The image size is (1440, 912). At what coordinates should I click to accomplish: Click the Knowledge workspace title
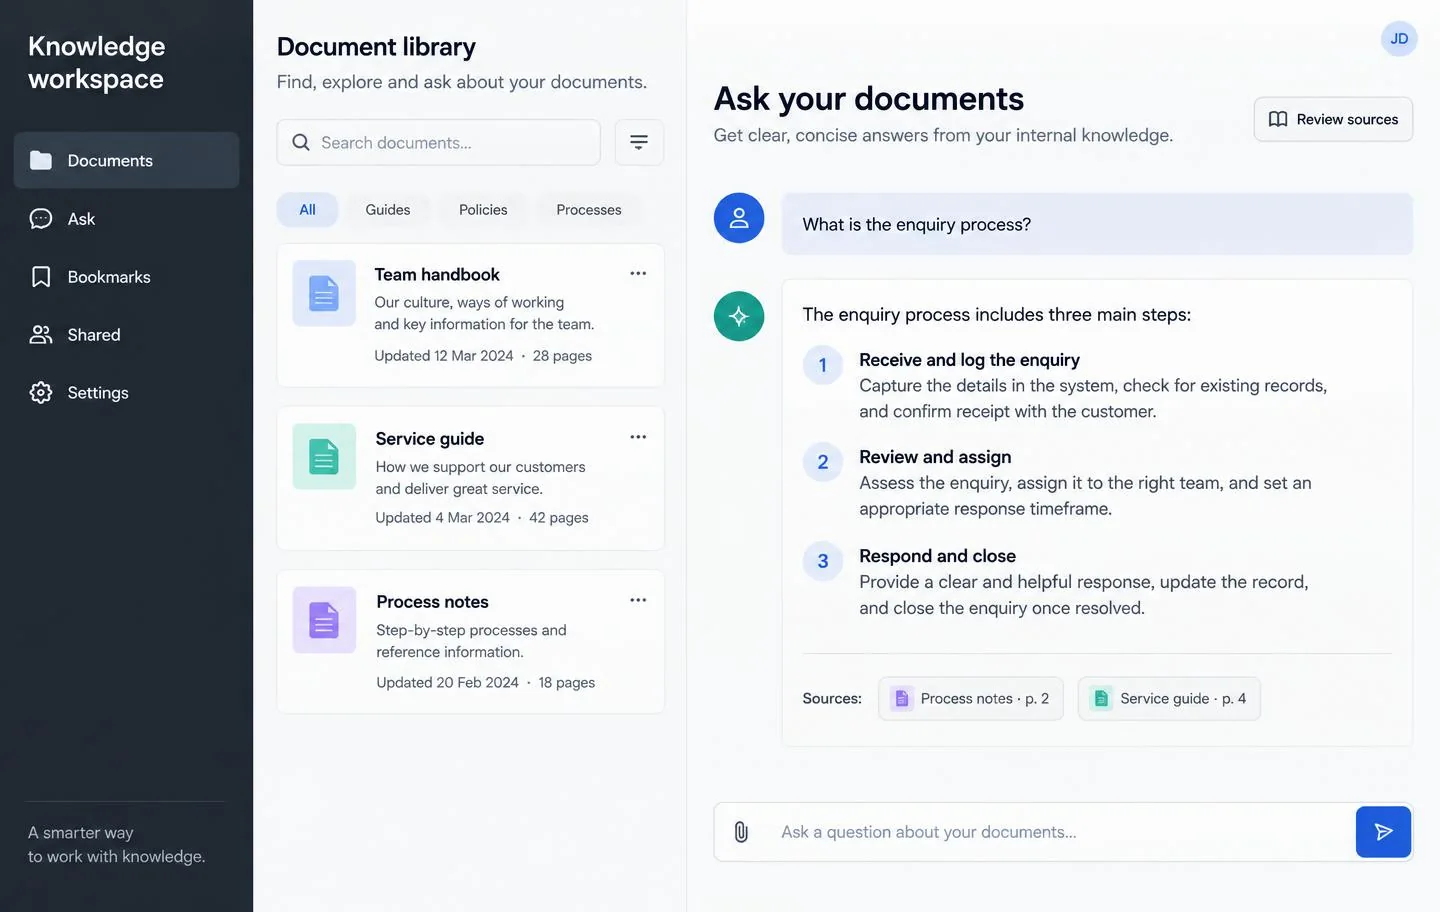(96, 62)
